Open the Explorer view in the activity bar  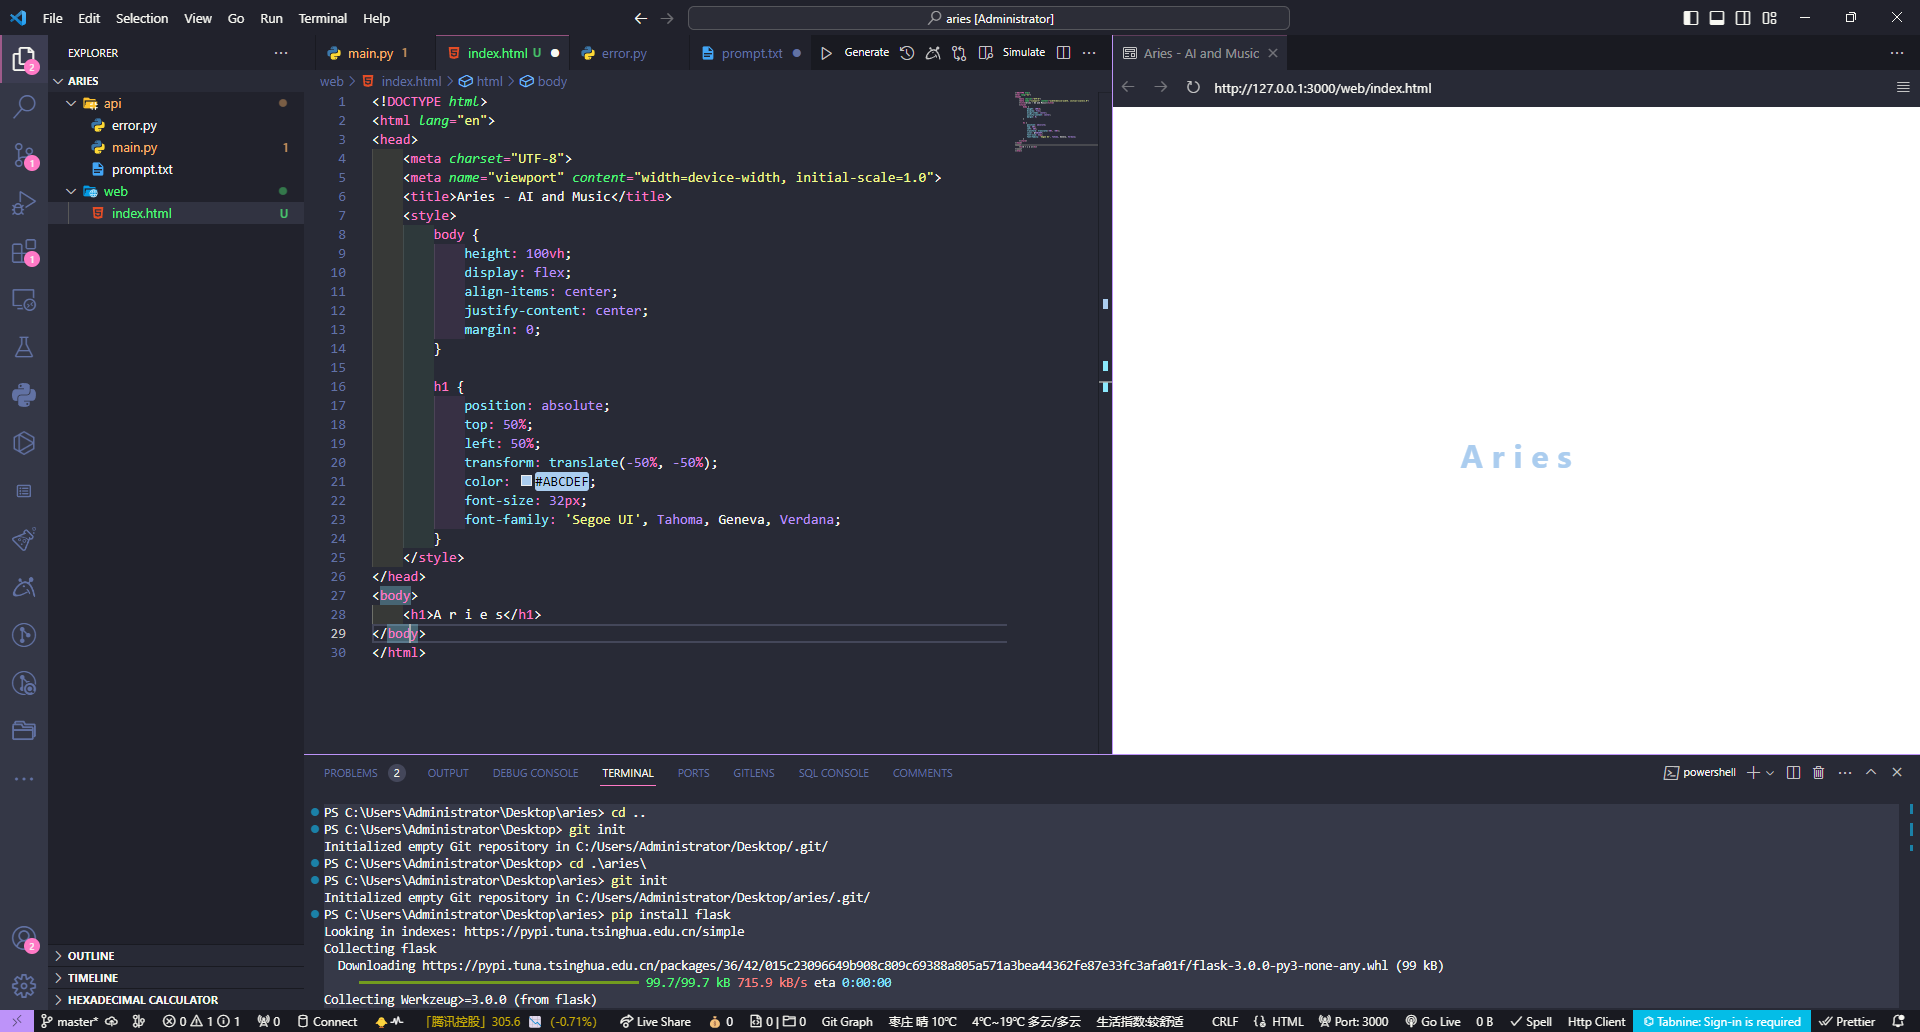click(x=24, y=59)
